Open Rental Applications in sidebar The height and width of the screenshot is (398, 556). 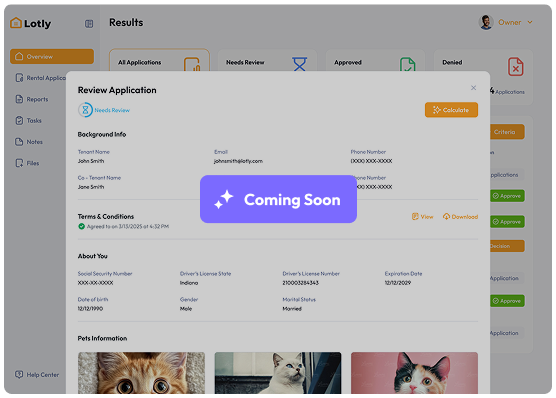click(x=40, y=78)
